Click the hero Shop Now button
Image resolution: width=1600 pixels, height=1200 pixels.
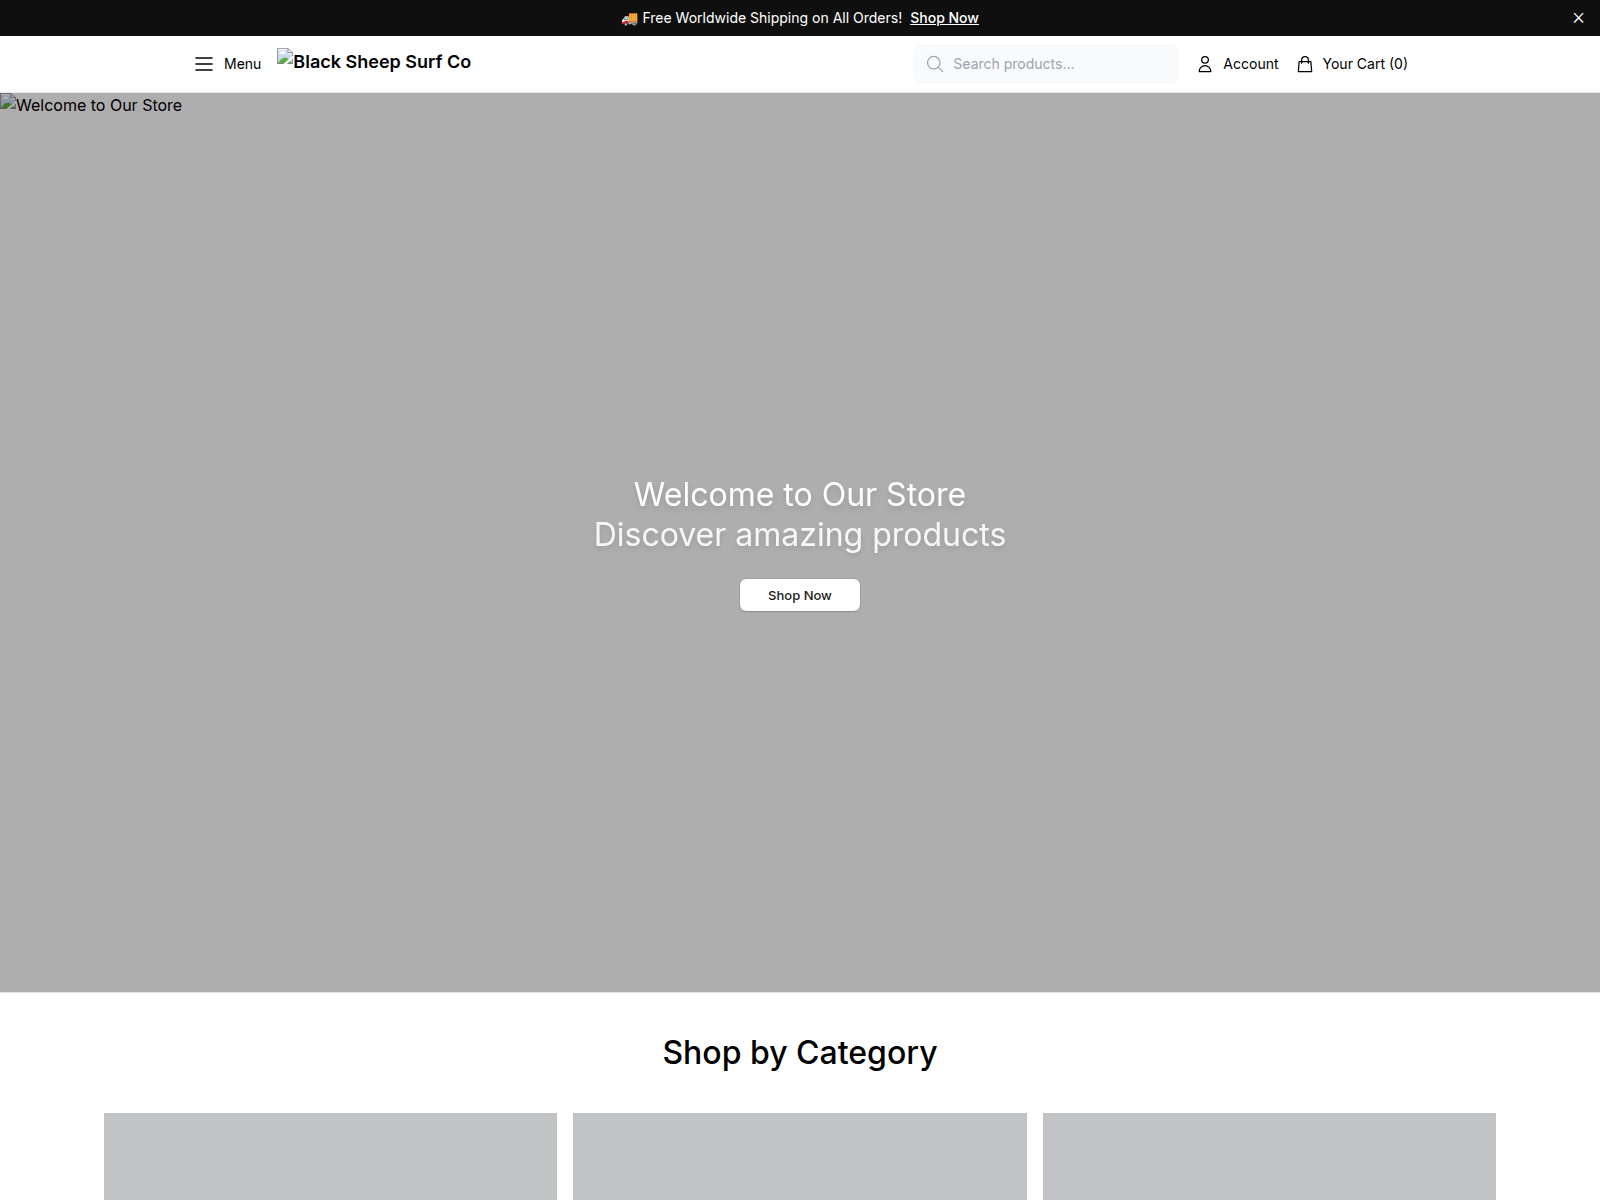[x=800, y=595]
